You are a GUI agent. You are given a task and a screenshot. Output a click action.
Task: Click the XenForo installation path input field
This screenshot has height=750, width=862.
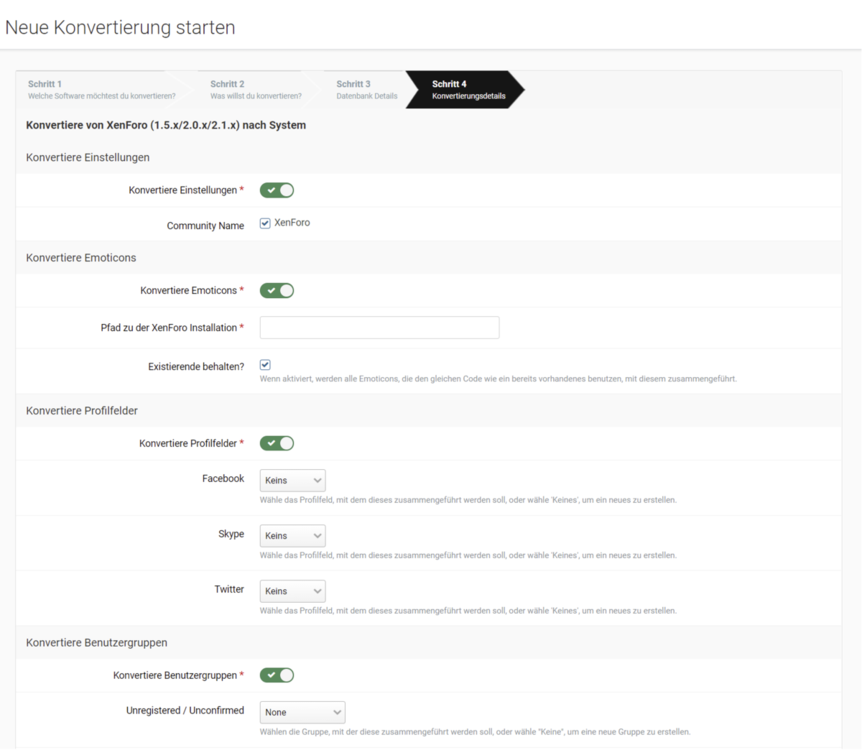[x=379, y=327]
